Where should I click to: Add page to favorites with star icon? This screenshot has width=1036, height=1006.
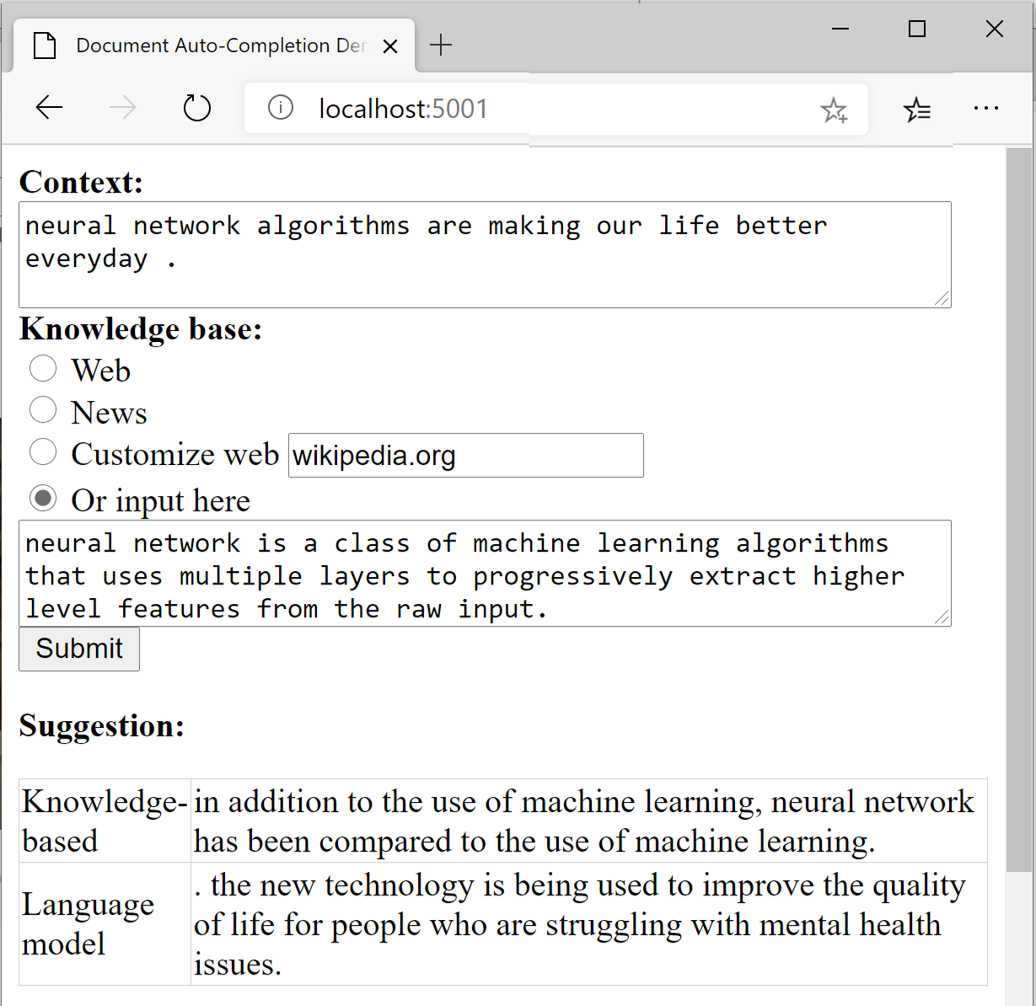[834, 110]
